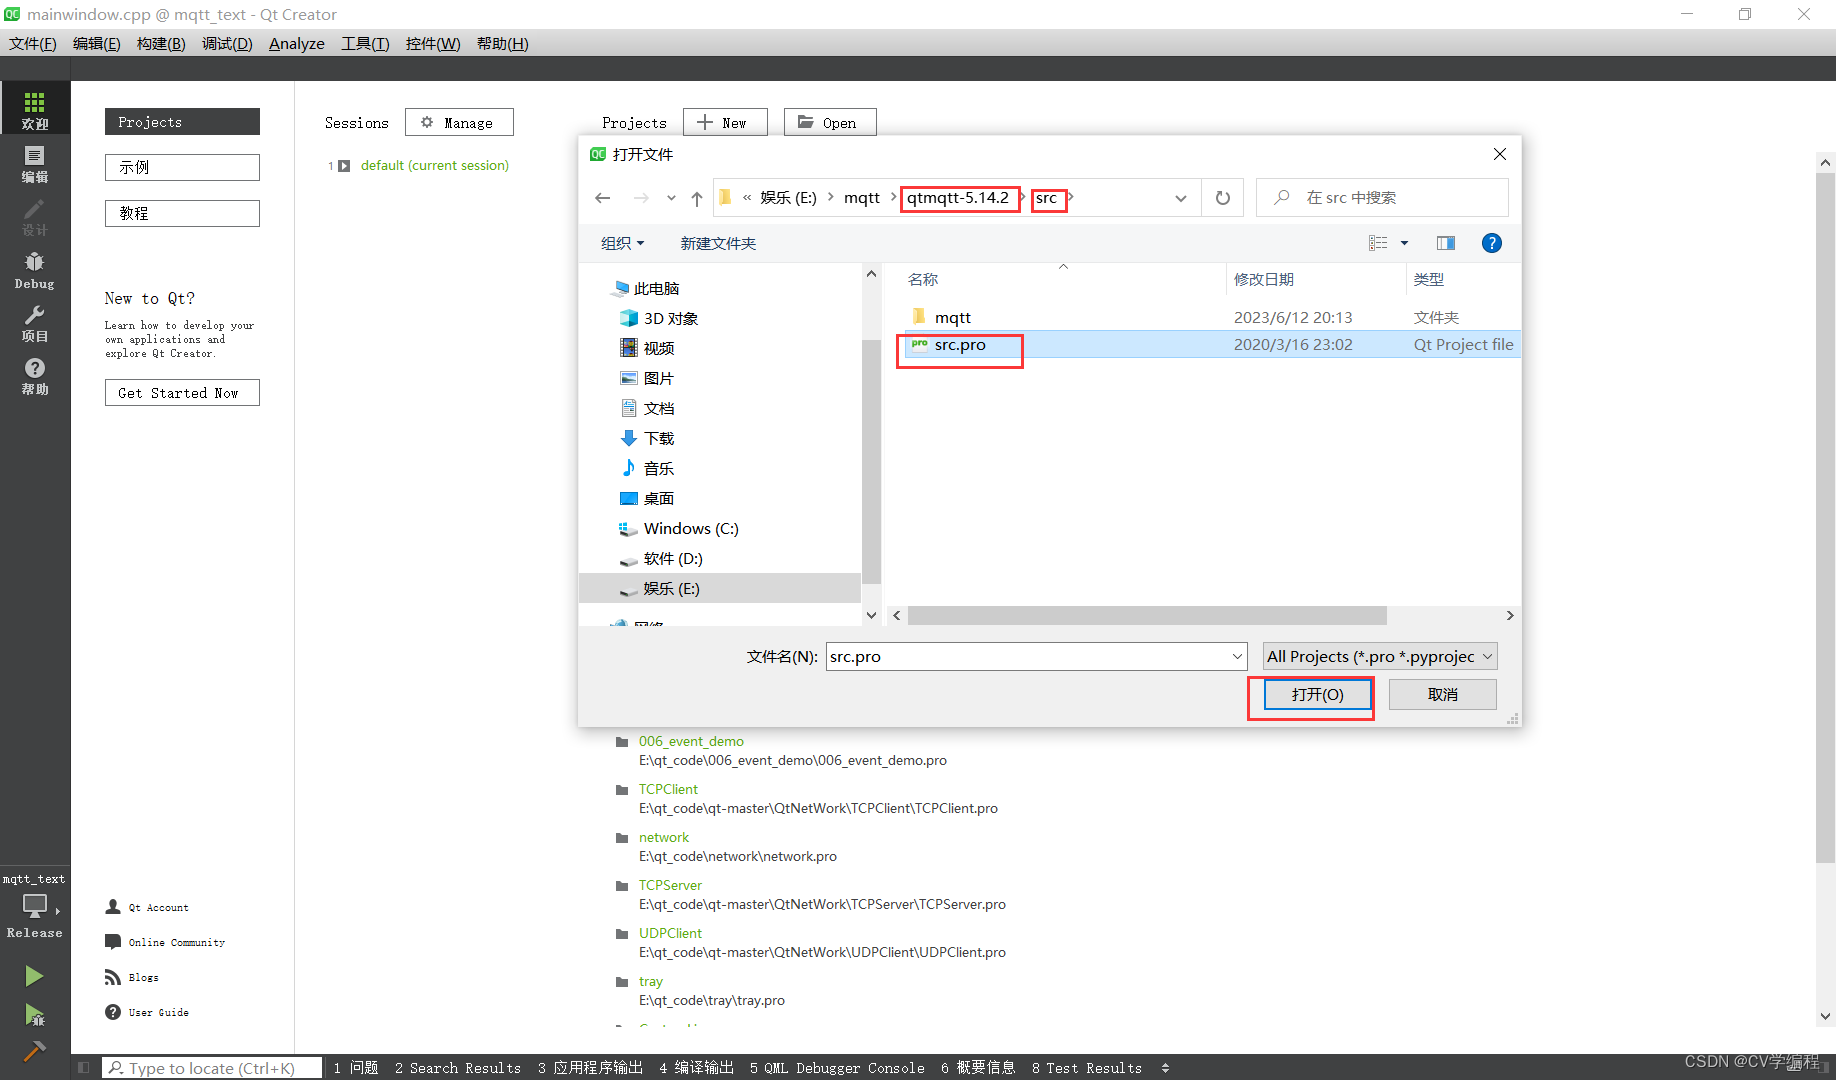1836x1080 pixels.
Task: Expand the status bar output pane selector
Action: pos(1165,1068)
